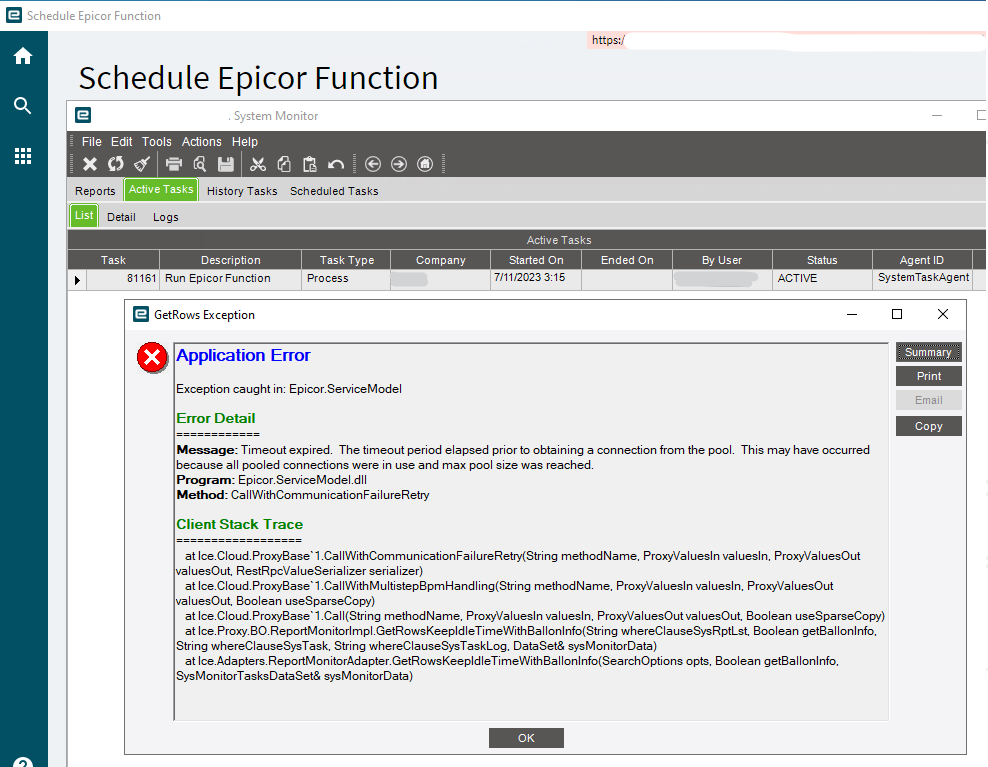The image size is (988, 767).
Task: Click the Forward arrow toolbar icon
Action: click(x=399, y=164)
